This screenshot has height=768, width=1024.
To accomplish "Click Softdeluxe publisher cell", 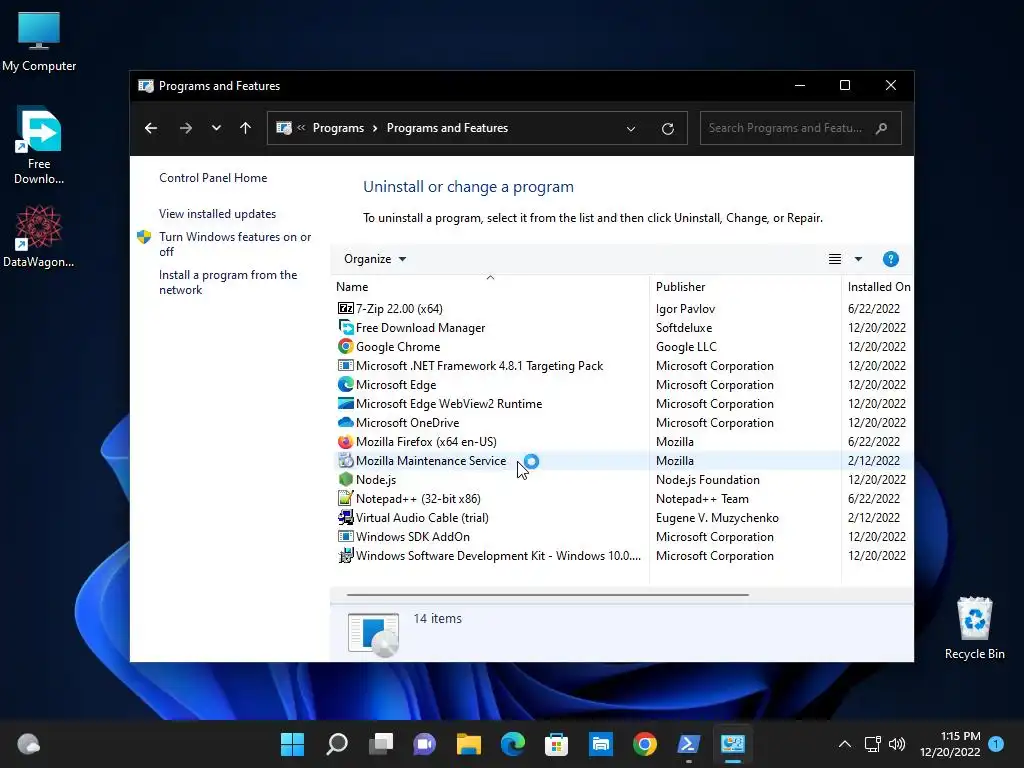I will (x=684, y=327).
